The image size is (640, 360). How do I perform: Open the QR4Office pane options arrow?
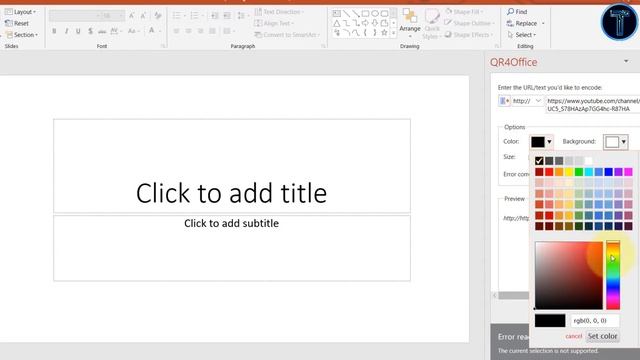click(x=626, y=61)
